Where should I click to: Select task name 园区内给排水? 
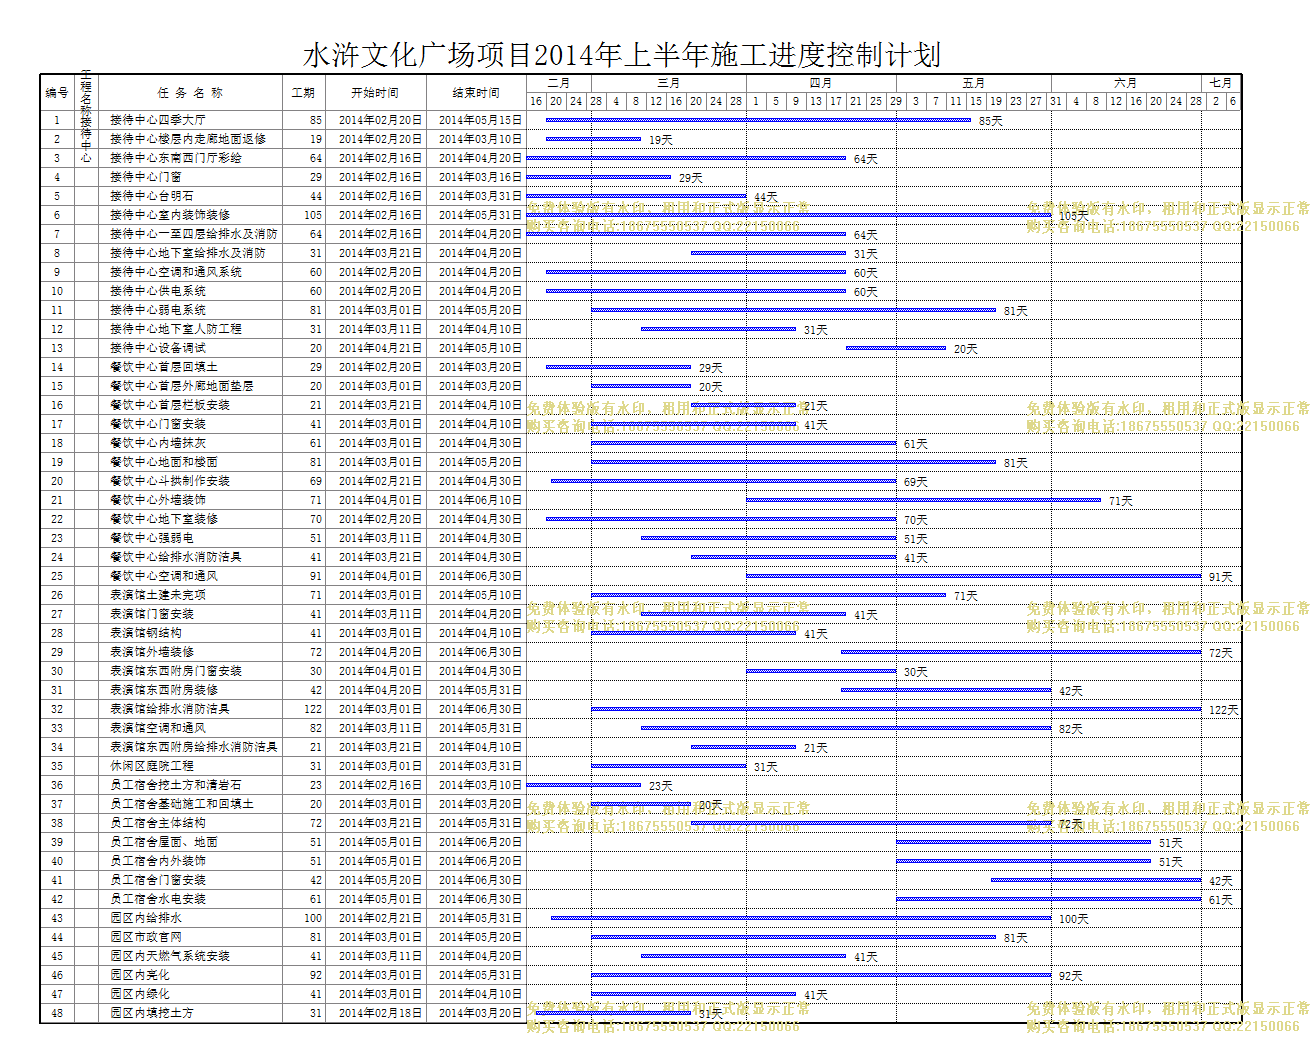pos(146,918)
